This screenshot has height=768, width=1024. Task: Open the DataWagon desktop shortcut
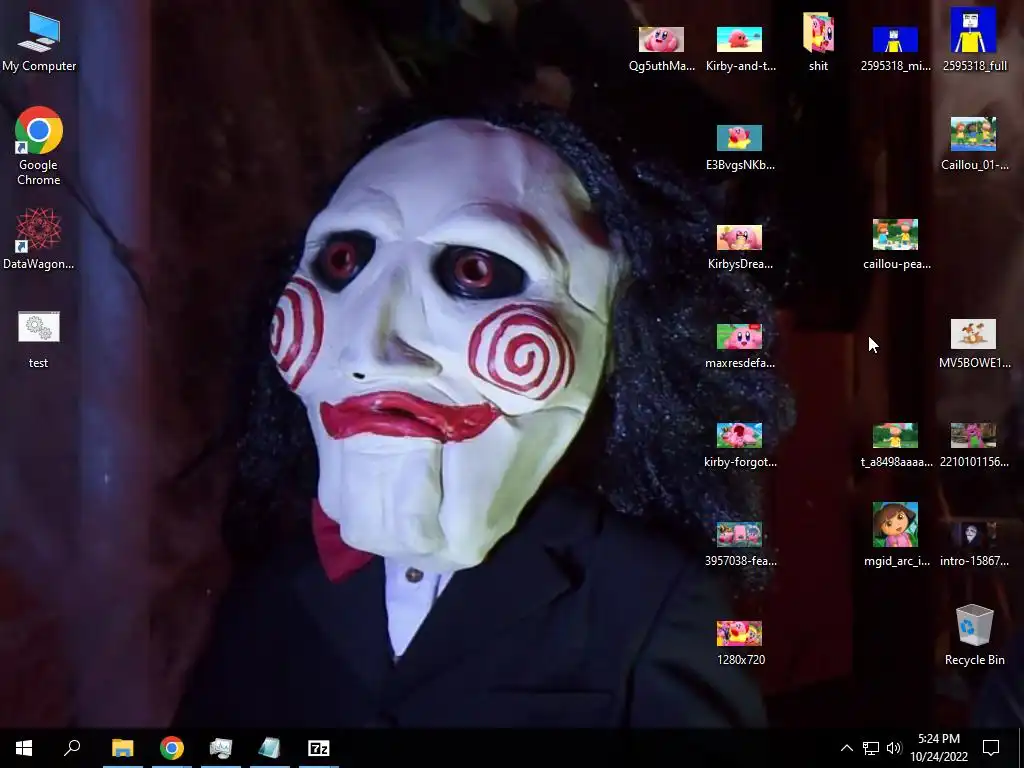(x=39, y=238)
